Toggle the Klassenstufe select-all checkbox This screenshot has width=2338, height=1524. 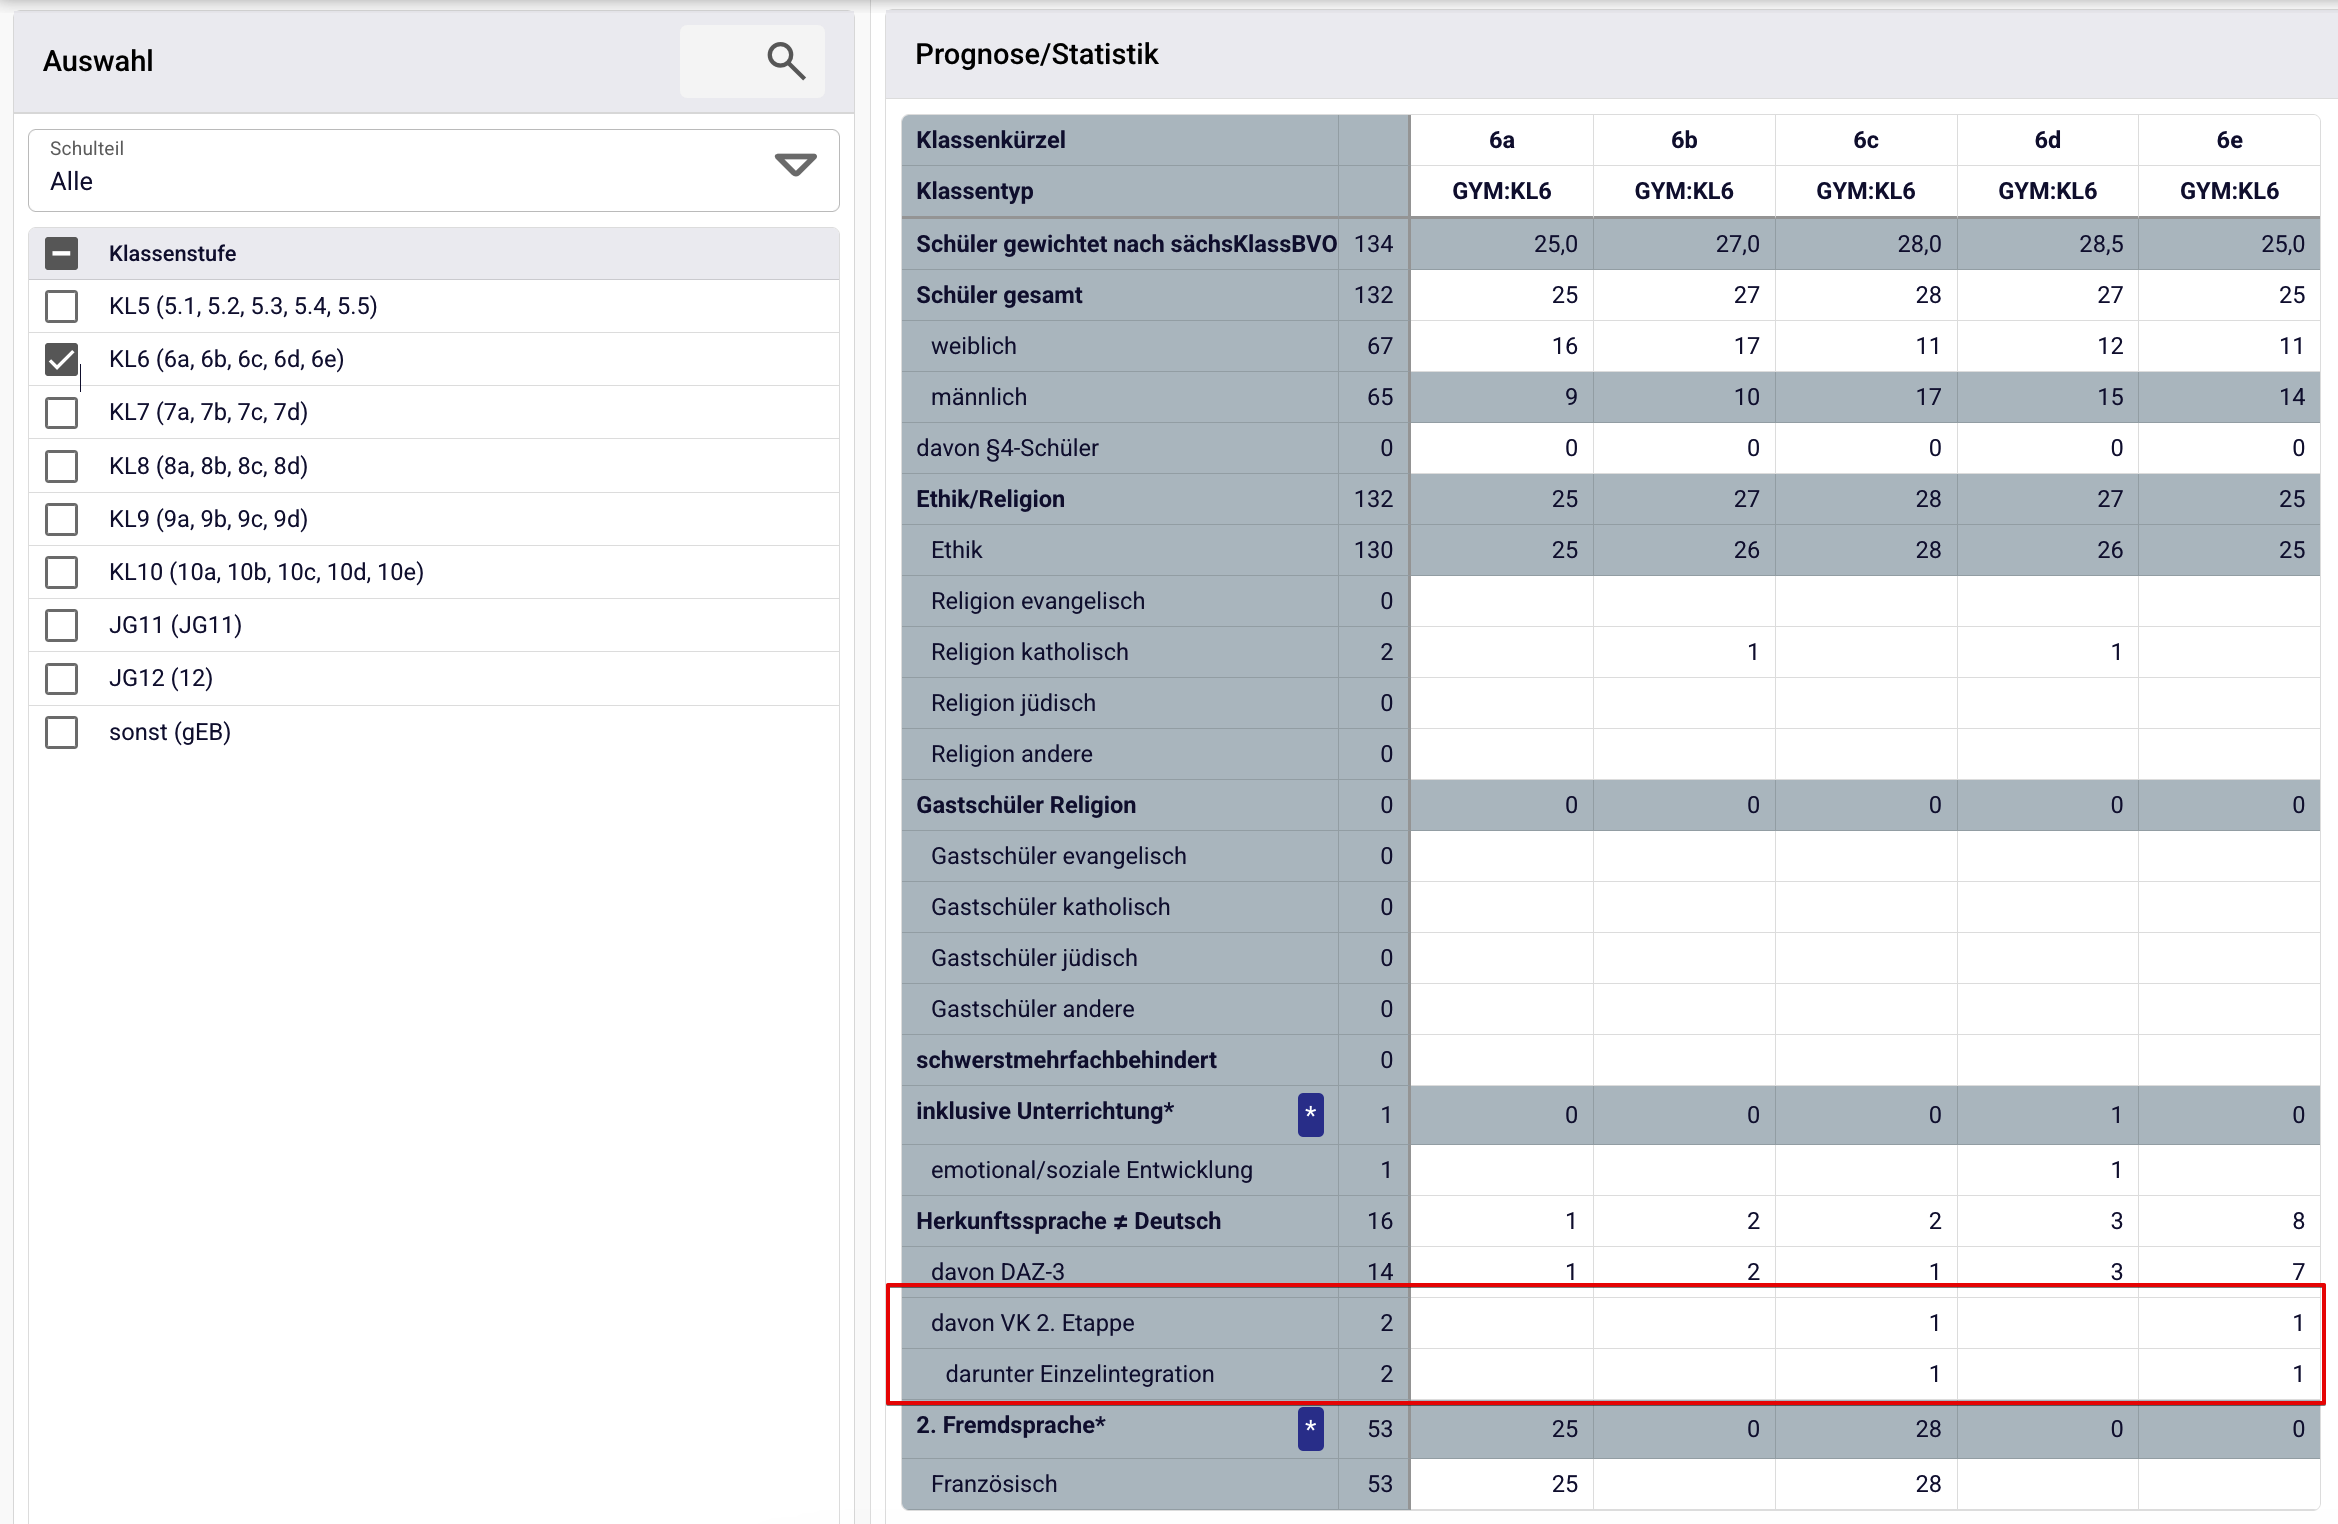[62, 253]
